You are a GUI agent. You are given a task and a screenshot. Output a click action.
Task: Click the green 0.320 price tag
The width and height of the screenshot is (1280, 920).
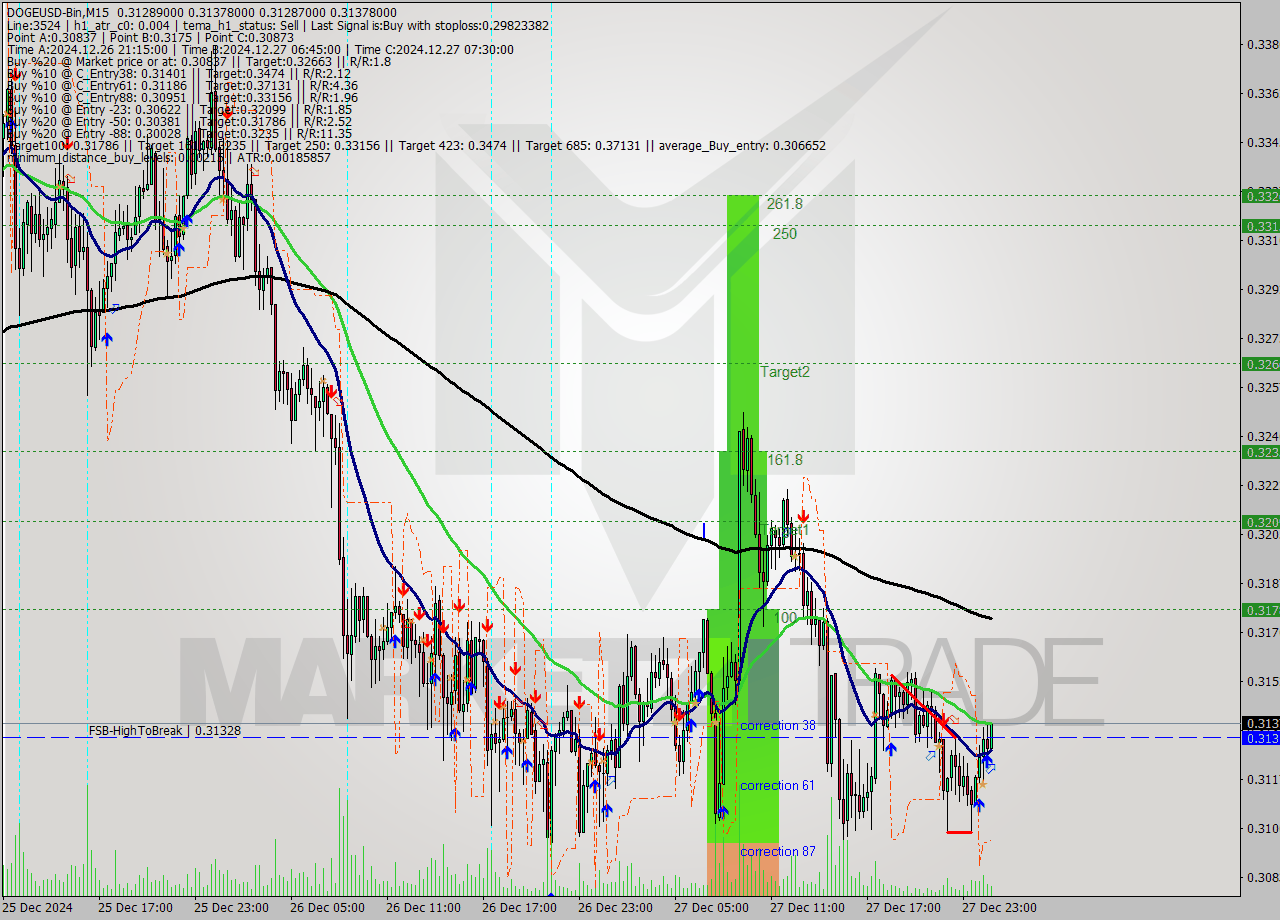(1260, 521)
